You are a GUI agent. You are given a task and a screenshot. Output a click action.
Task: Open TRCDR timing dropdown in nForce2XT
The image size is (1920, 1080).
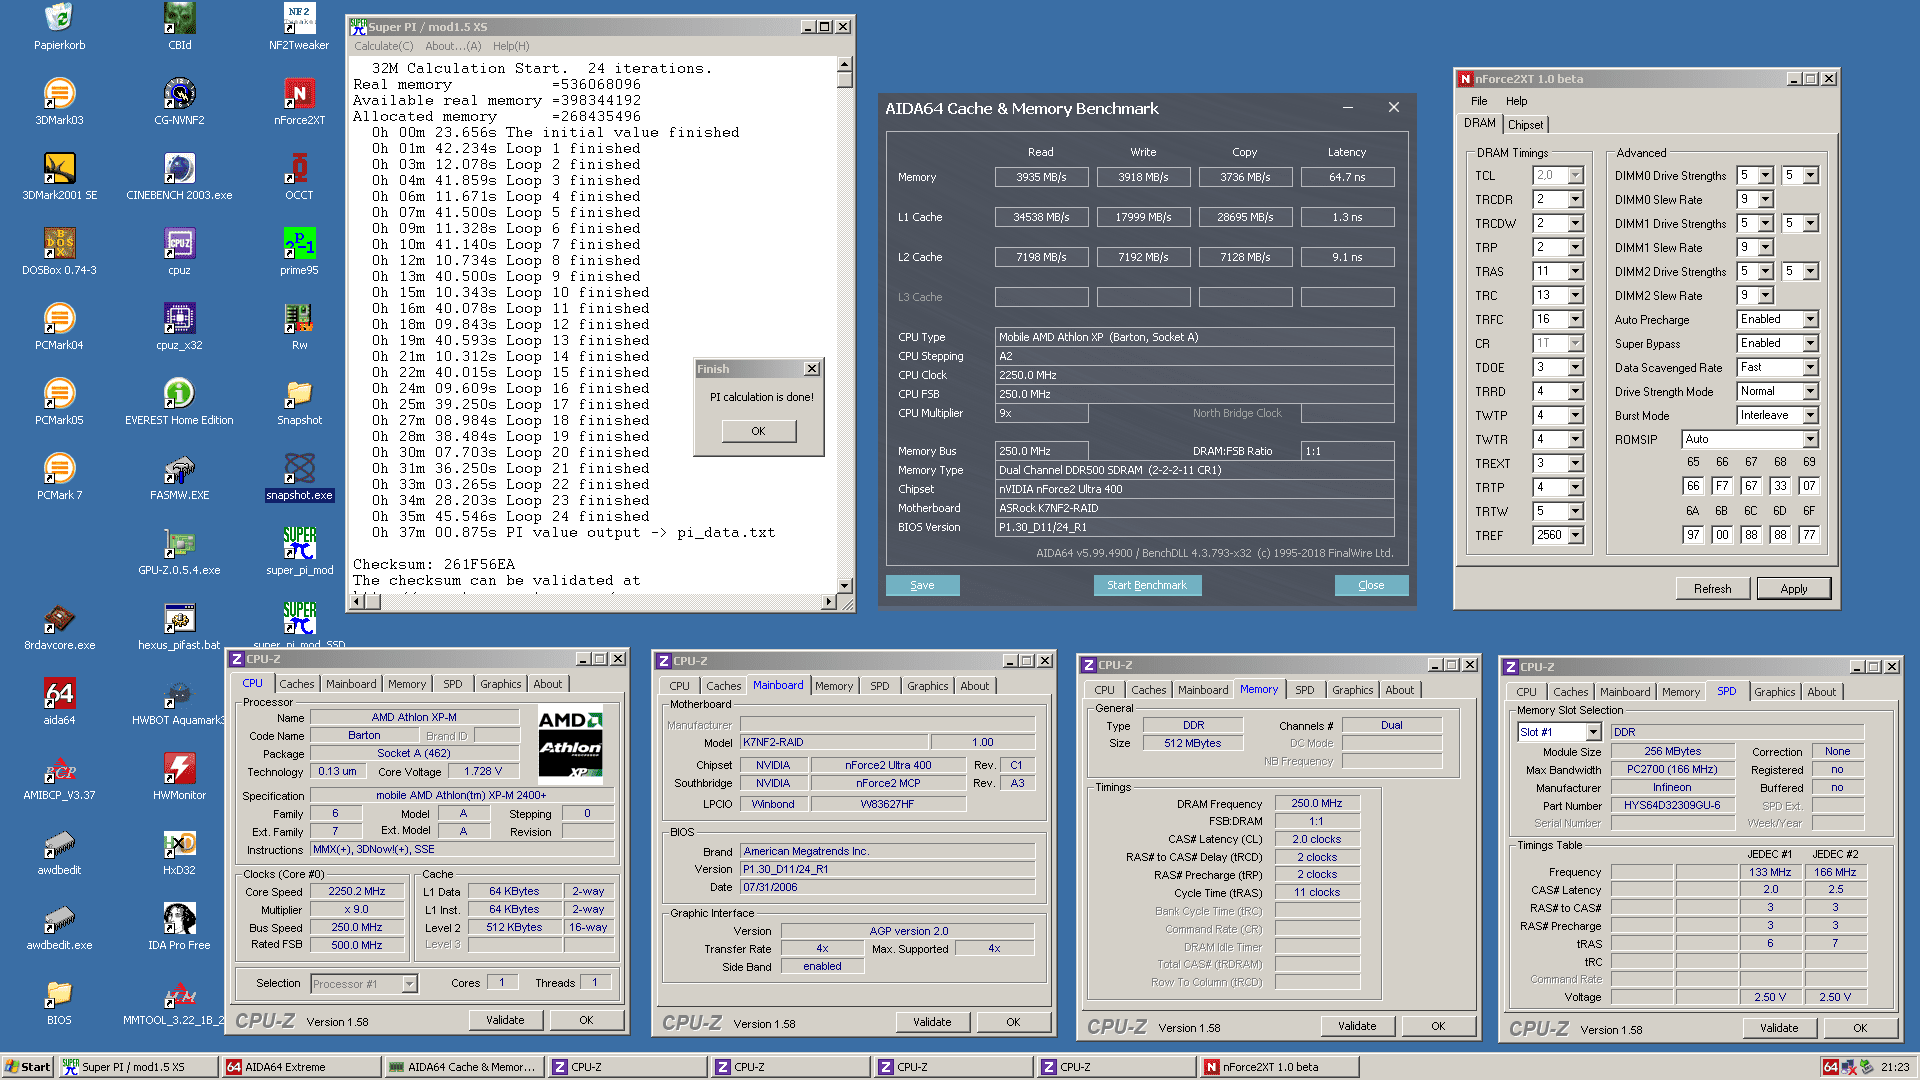pos(1575,200)
